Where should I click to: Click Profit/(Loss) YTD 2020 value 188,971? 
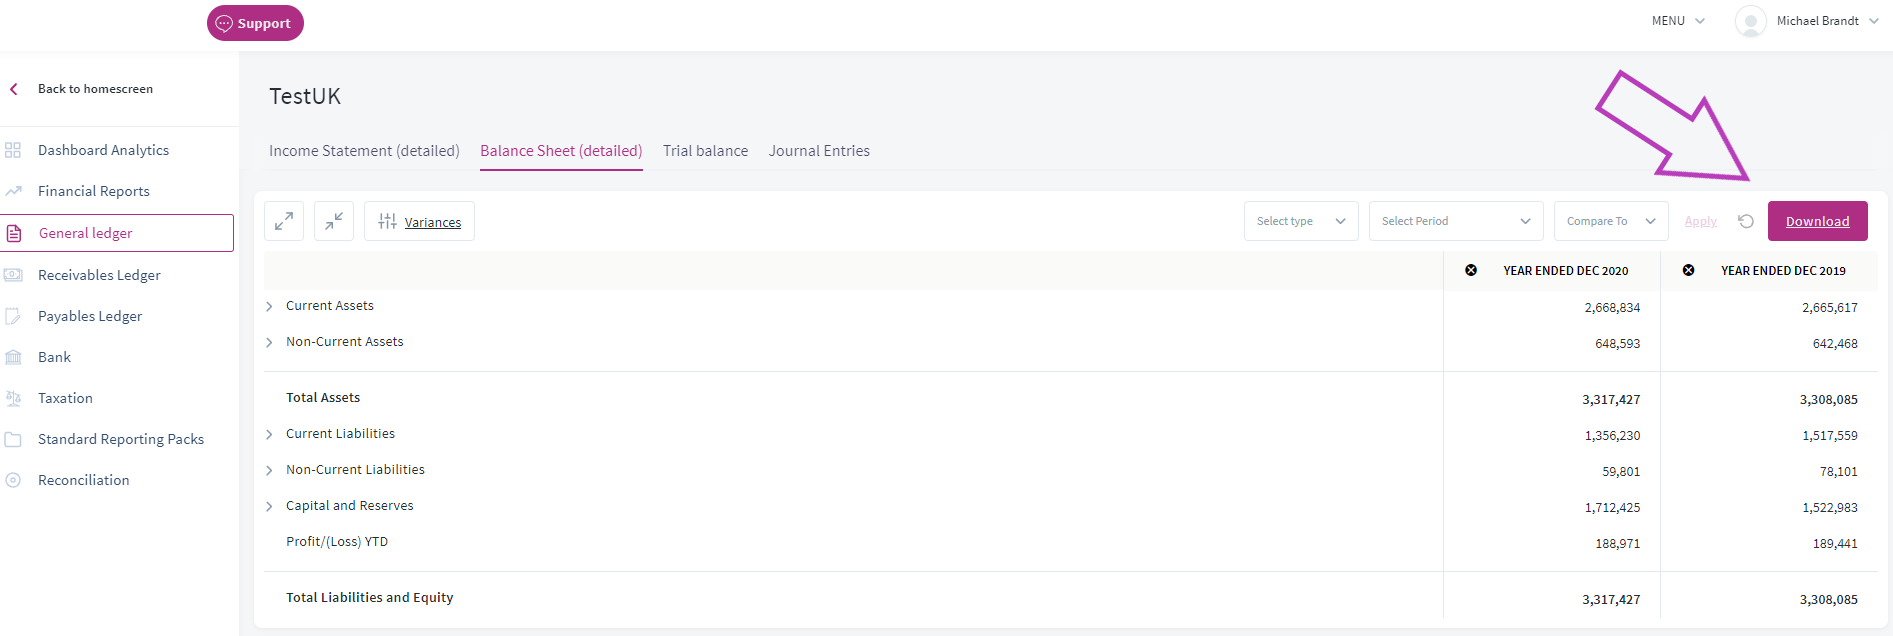click(x=1618, y=544)
